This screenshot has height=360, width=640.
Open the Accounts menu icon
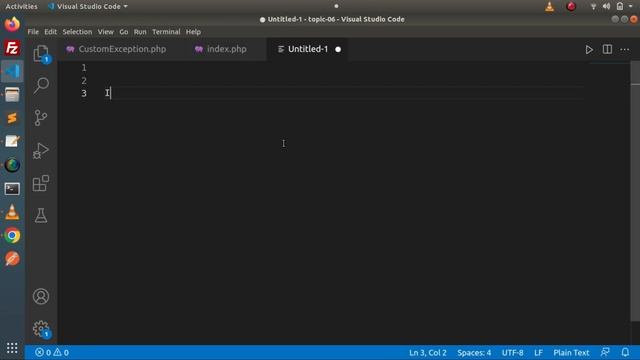coord(41,296)
